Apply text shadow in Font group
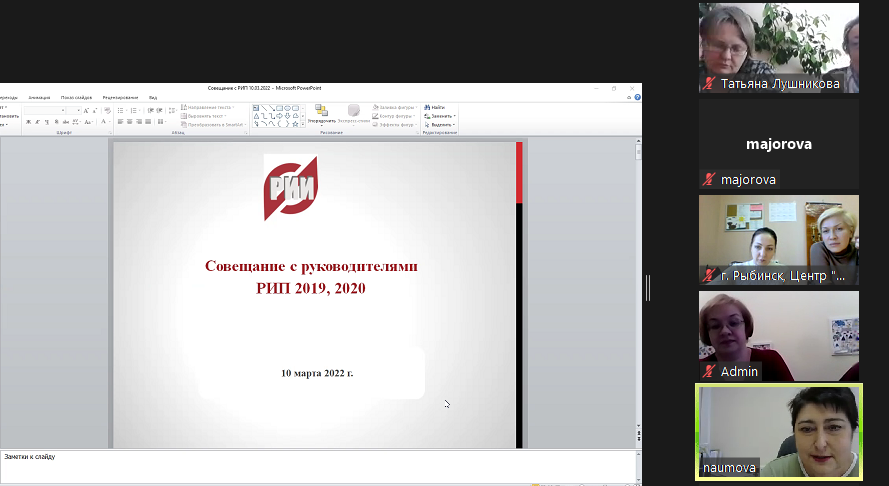Screen dimensions: 889x486 click(57, 122)
